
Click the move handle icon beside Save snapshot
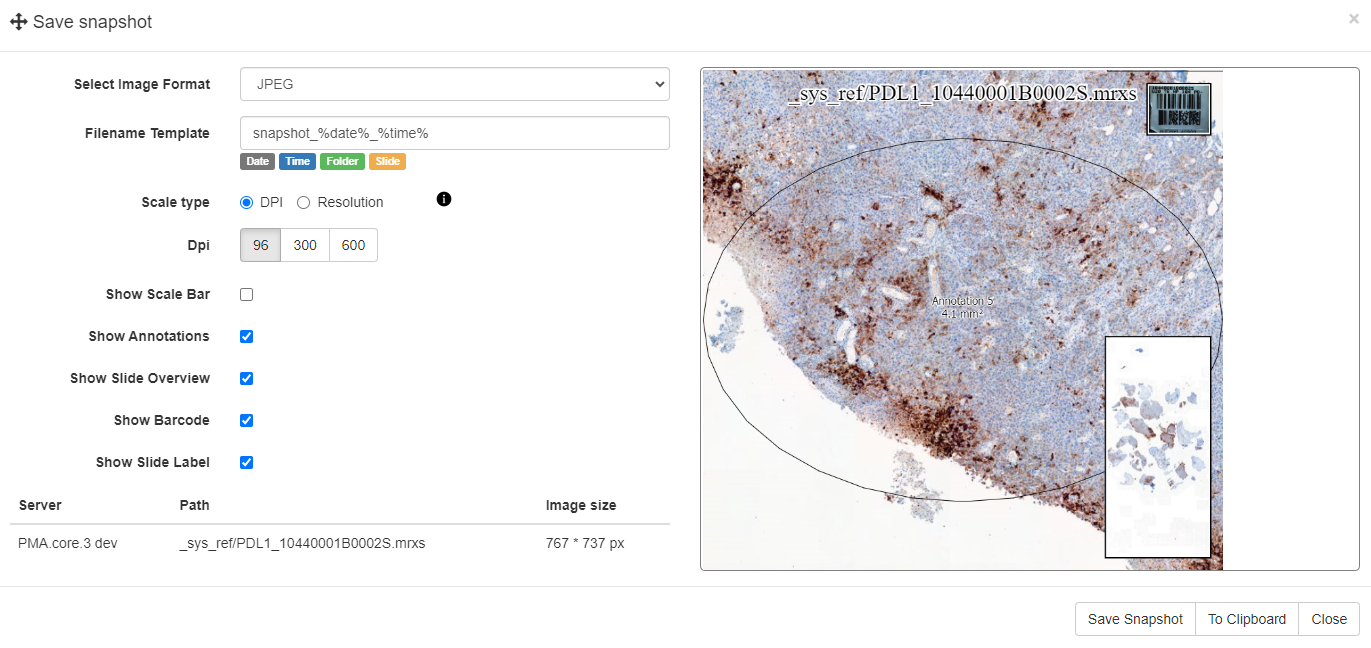pos(18,22)
